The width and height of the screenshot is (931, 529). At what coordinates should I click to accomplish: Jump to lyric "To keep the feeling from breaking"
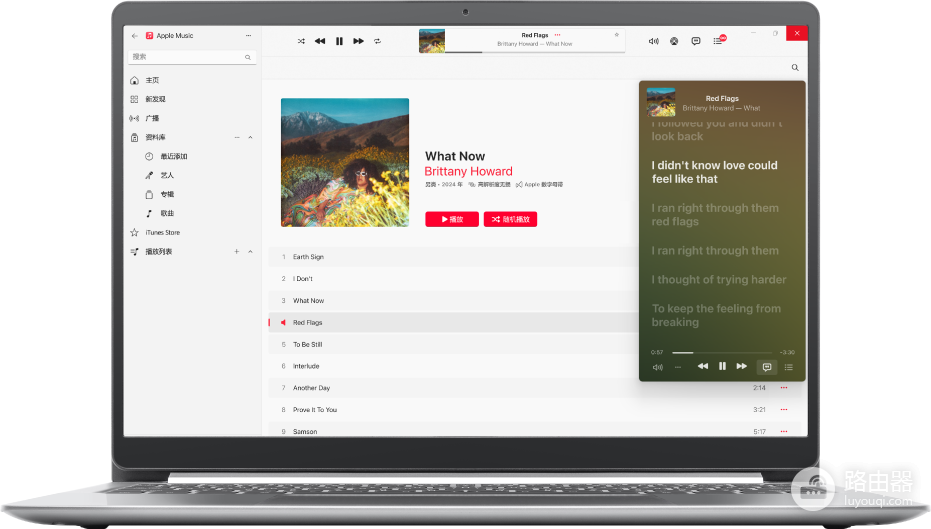tap(716, 315)
